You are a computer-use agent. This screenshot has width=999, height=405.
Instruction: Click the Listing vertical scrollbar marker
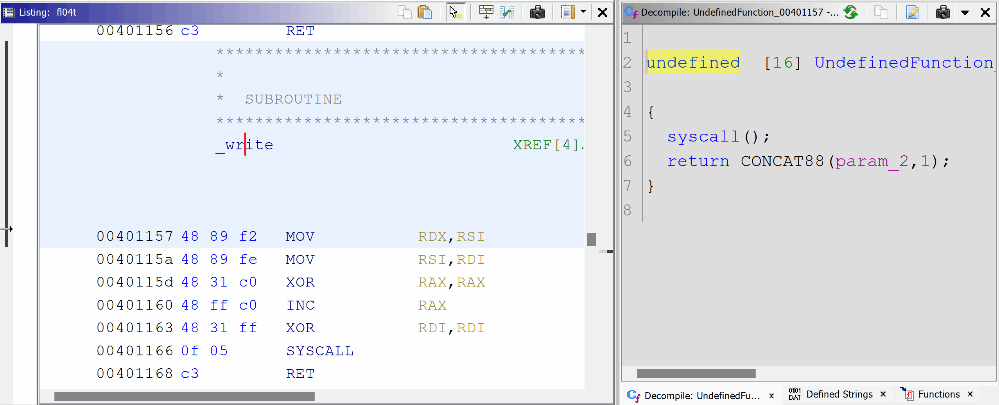[x=591, y=239]
